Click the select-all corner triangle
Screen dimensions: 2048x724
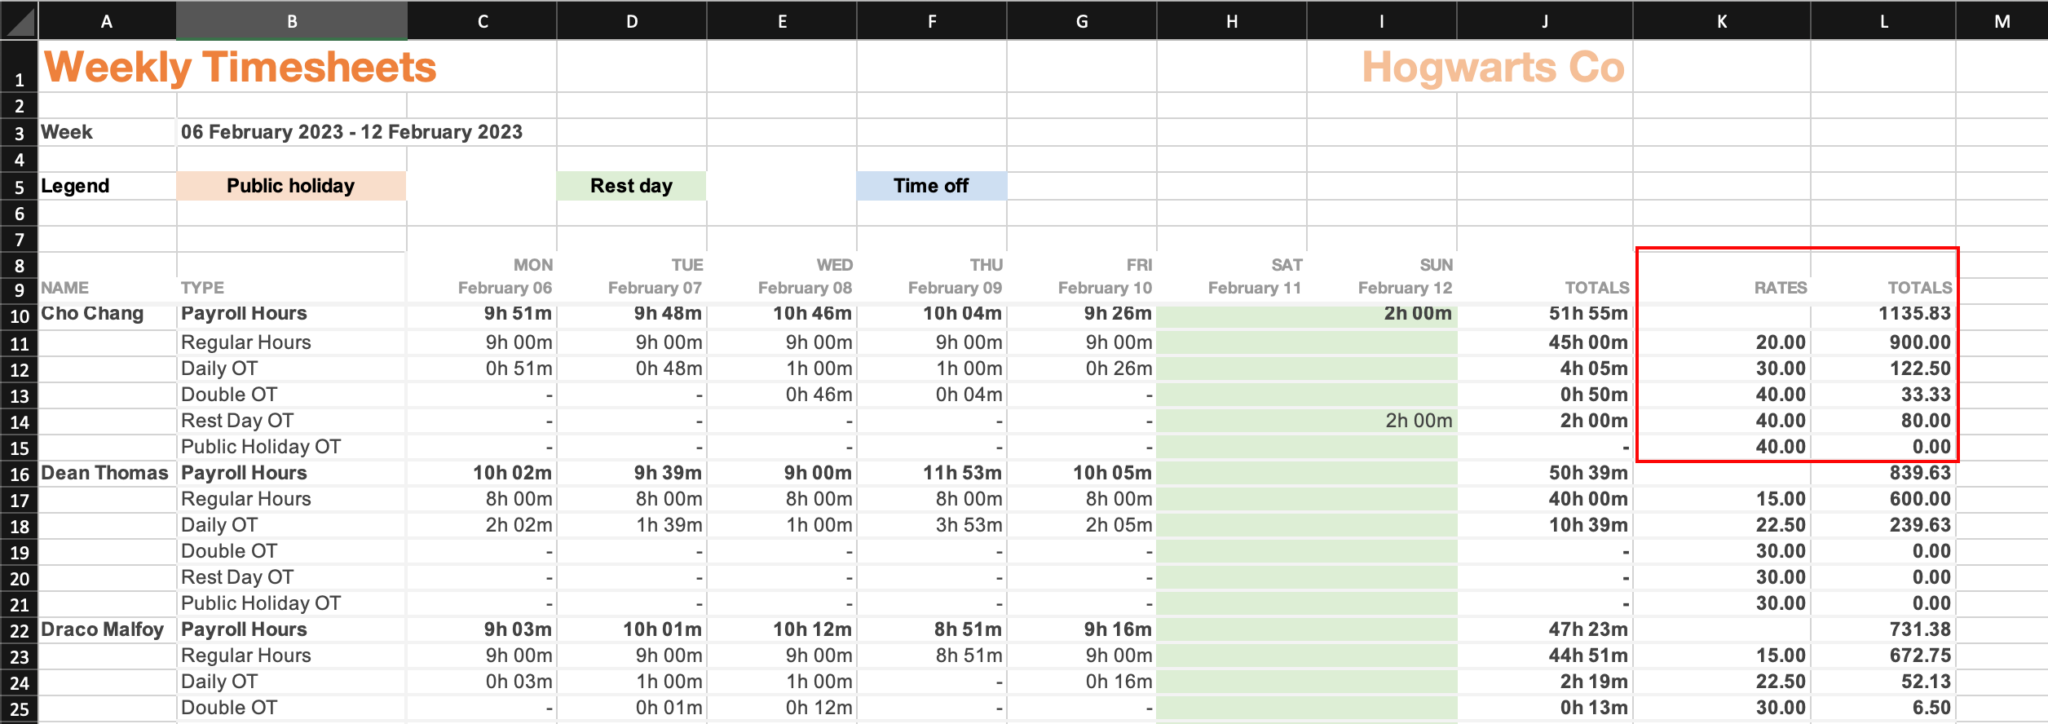(19, 20)
